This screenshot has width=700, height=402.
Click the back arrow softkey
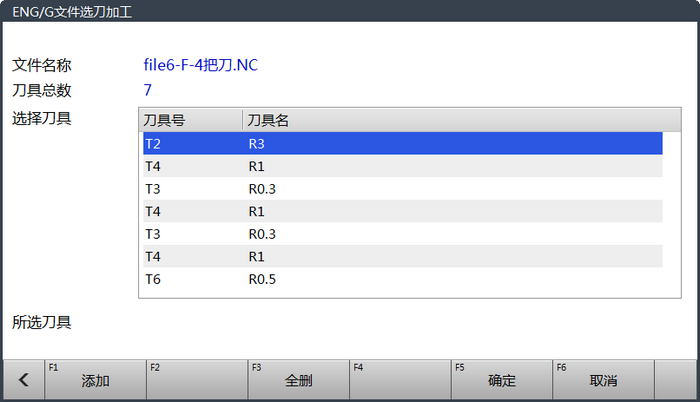[24, 380]
